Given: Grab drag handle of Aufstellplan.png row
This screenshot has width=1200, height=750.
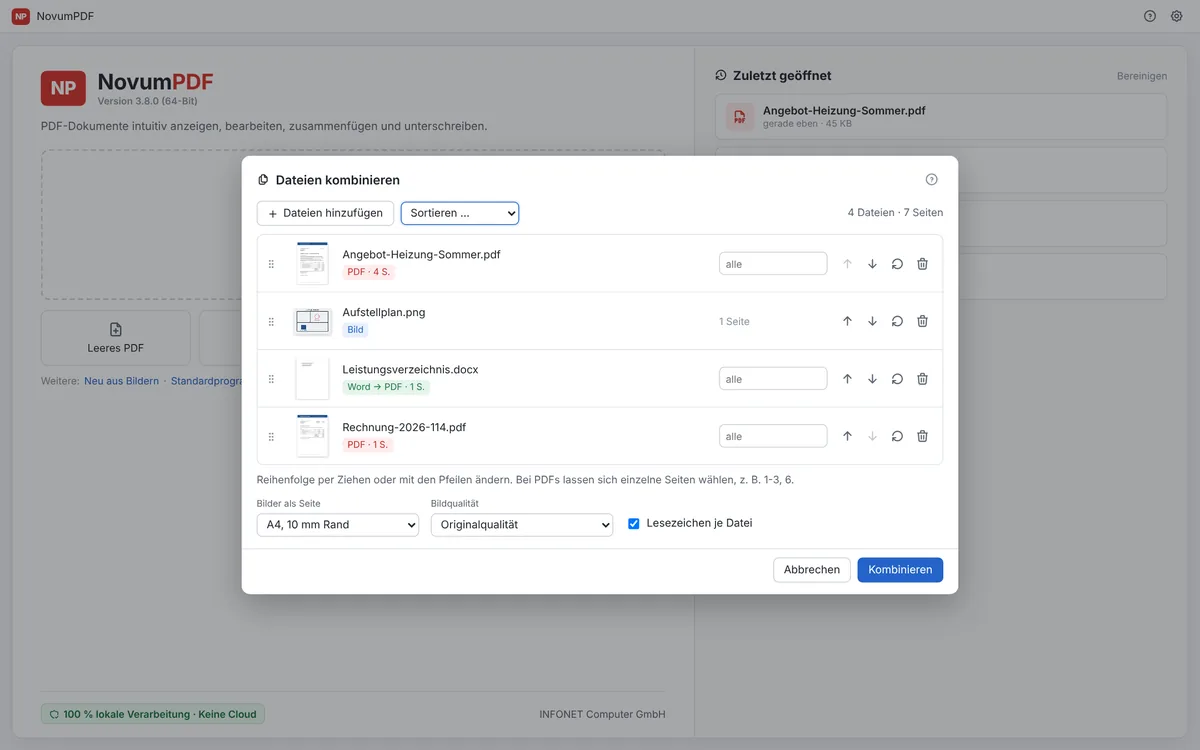Looking at the screenshot, I should [x=271, y=322].
